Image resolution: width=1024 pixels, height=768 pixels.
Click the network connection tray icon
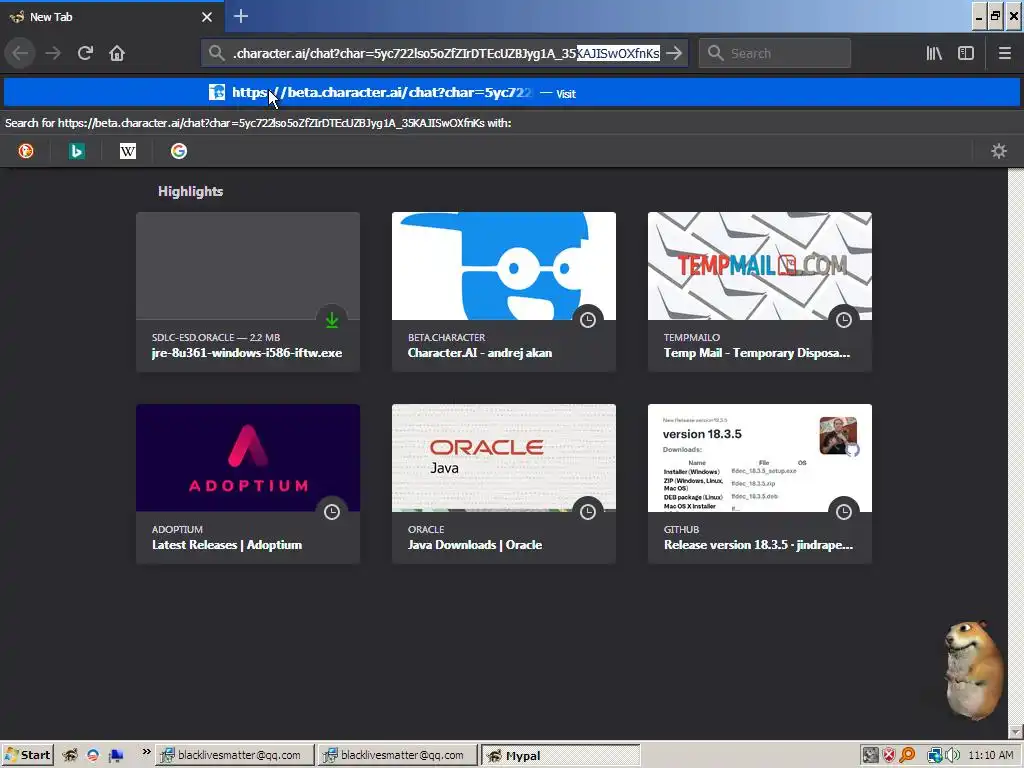click(935, 756)
